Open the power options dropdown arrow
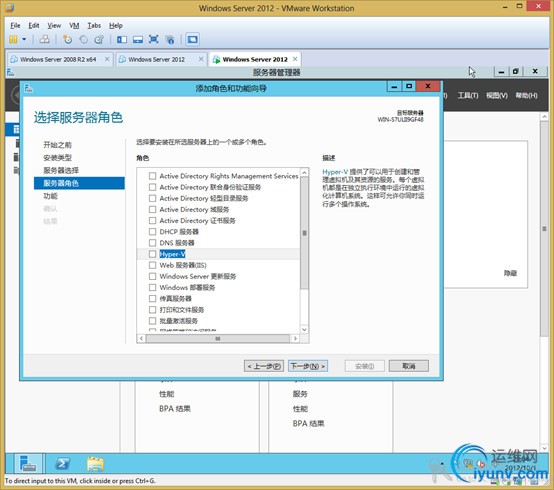 [x=24, y=39]
